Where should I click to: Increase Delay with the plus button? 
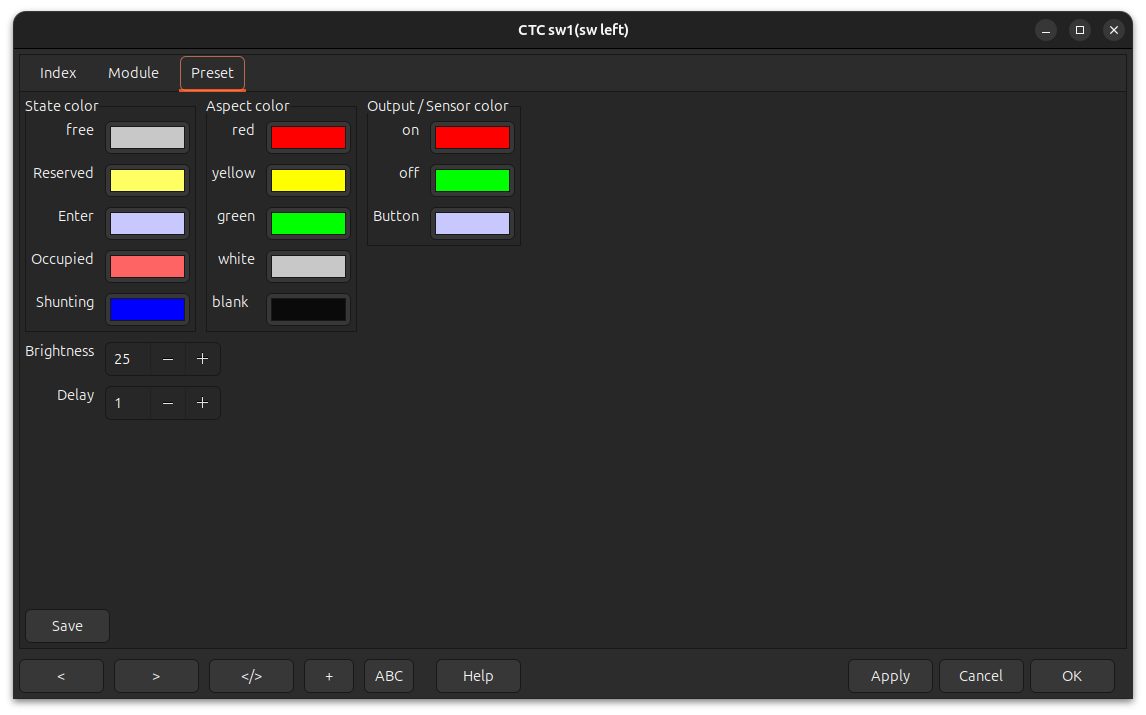point(202,403)
